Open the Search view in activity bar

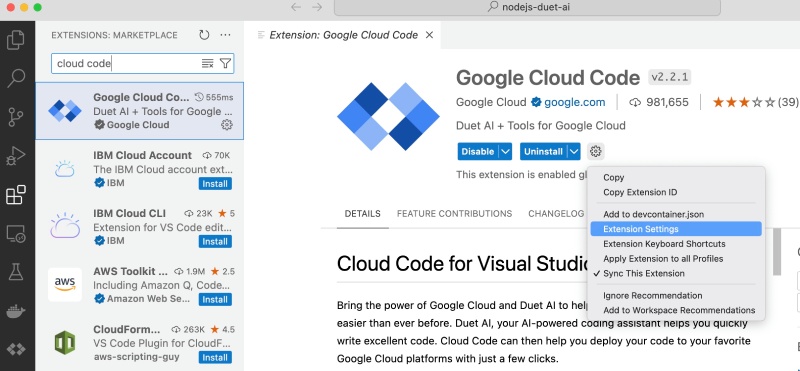(x=16, y=79)
